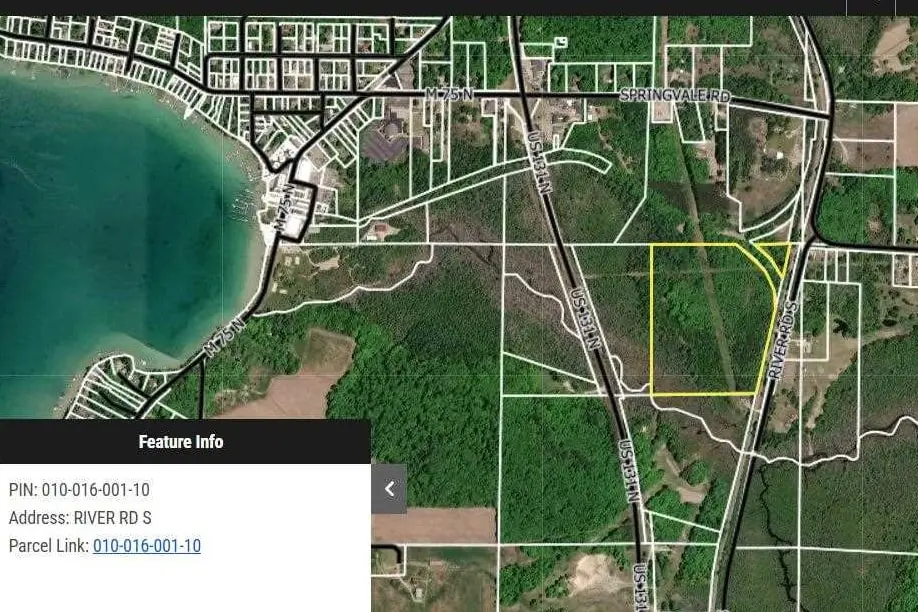Click the marina docks on the lakeshore

click(x=243, y=197)
